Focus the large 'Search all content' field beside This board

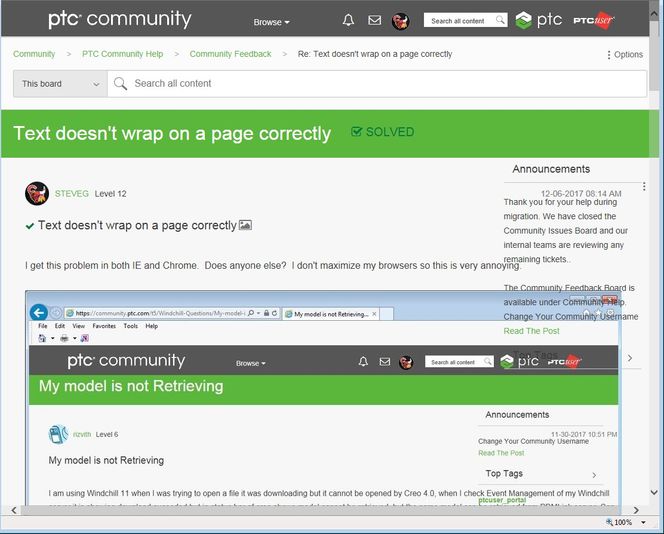(377, 84)
